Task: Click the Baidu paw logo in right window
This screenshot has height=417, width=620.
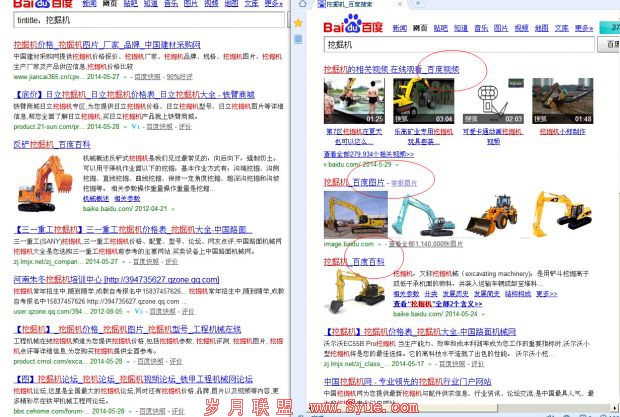Action: pyautogui.click(x=352, y=24)
